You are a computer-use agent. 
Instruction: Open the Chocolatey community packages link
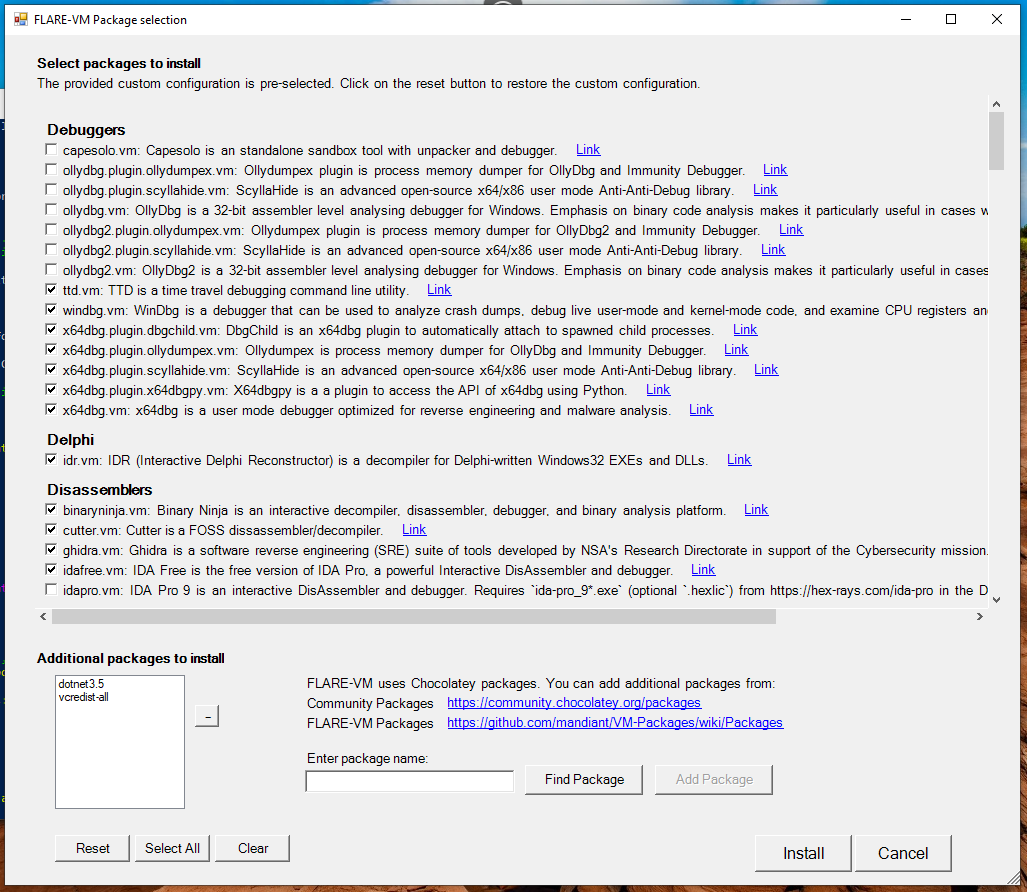coord(573,703)
